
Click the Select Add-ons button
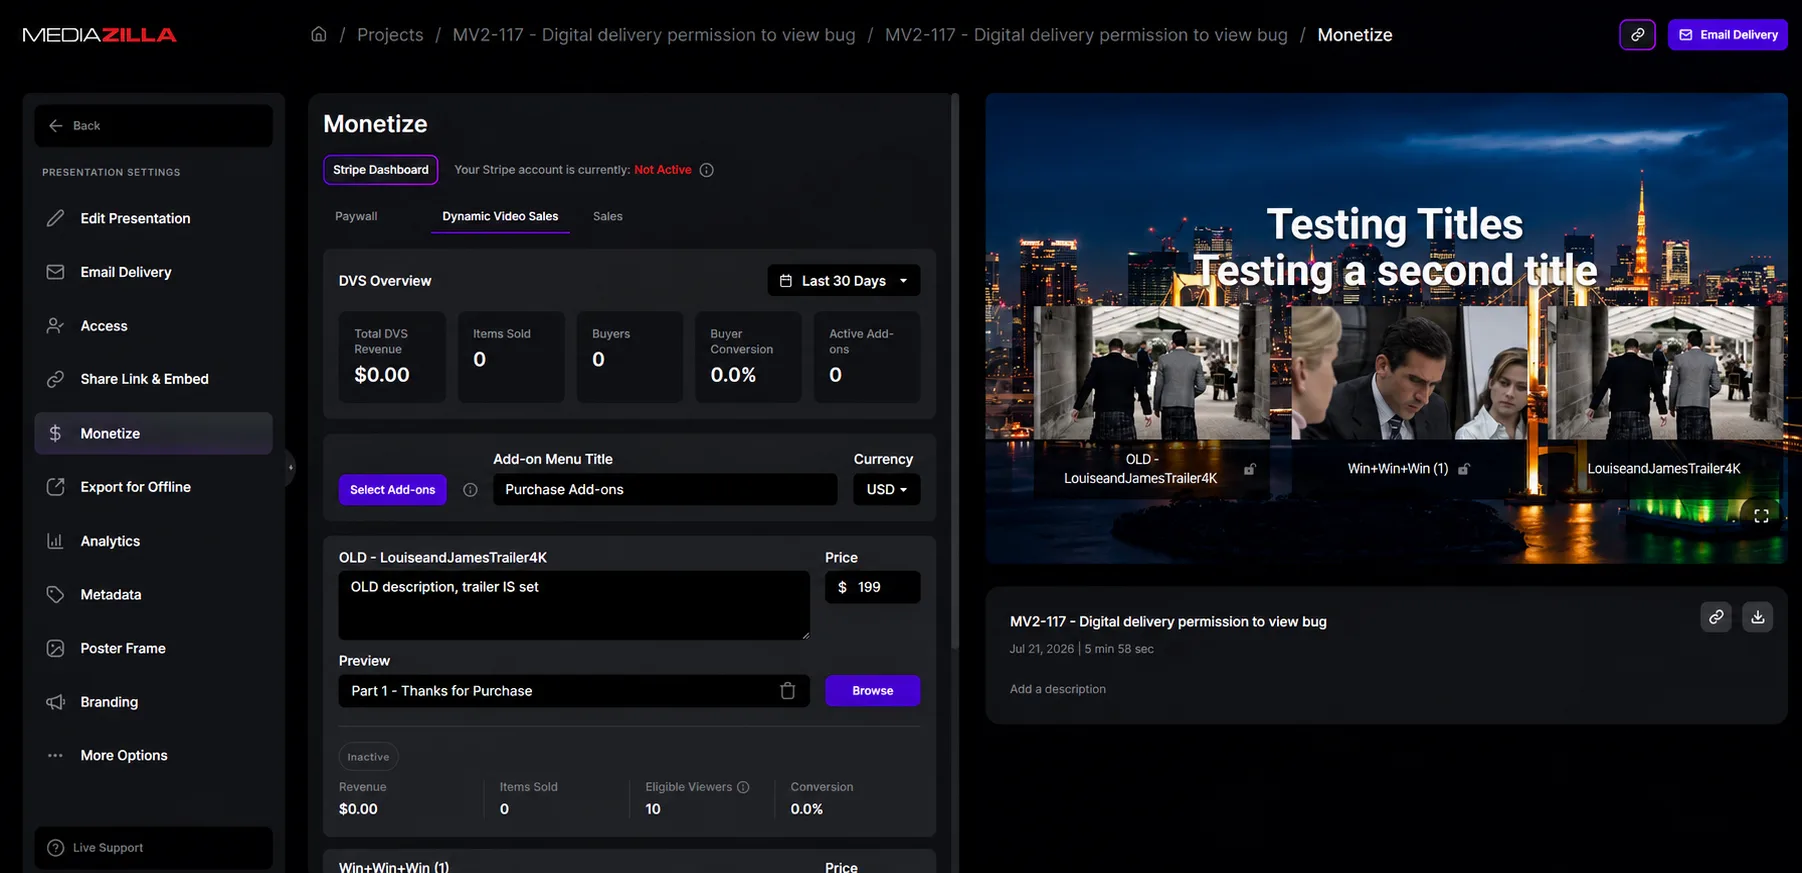(x=392, y=490)
